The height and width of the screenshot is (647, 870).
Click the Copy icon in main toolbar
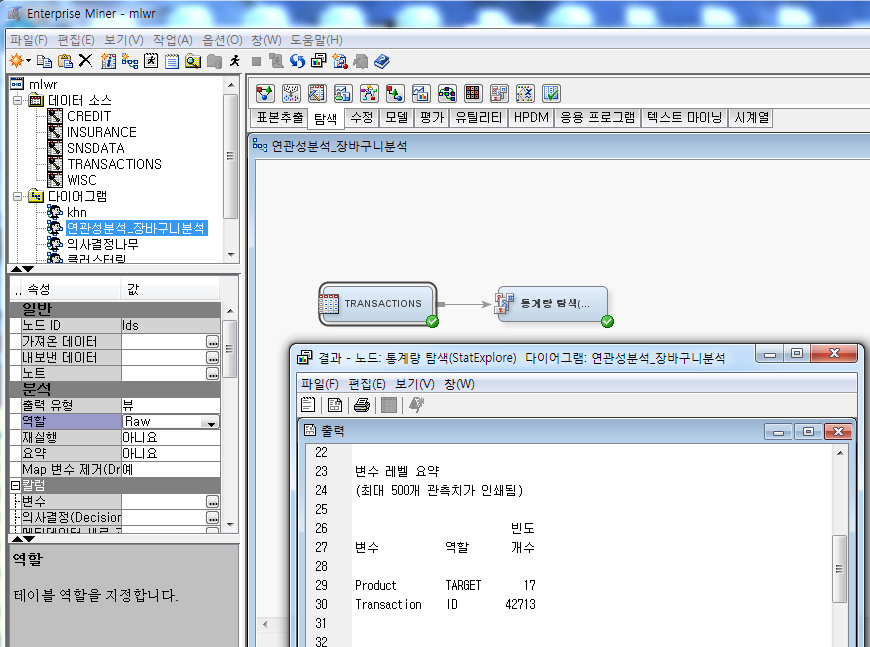(44, 60)
